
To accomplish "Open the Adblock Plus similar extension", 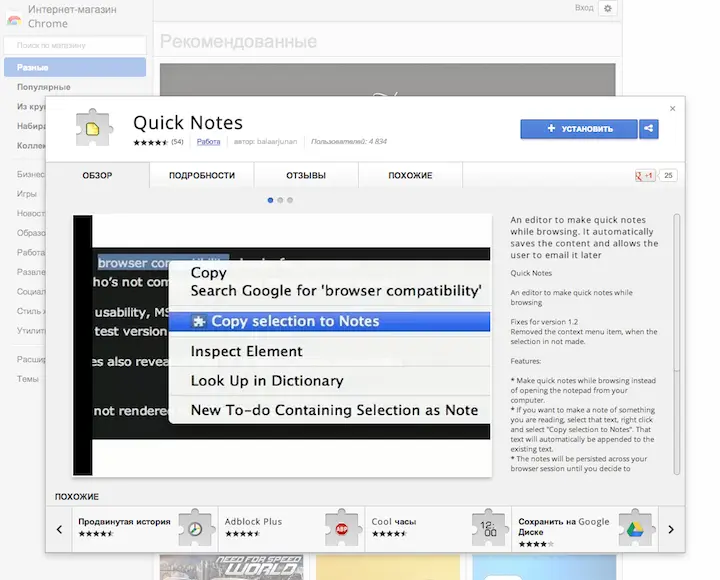I will click(291, 529).
